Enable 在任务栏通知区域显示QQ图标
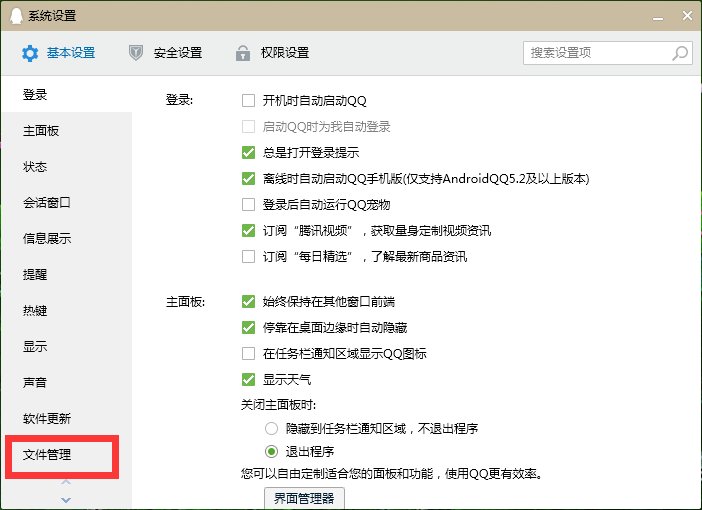This screenshot has height=510, width=702. [x=248, y=353]
